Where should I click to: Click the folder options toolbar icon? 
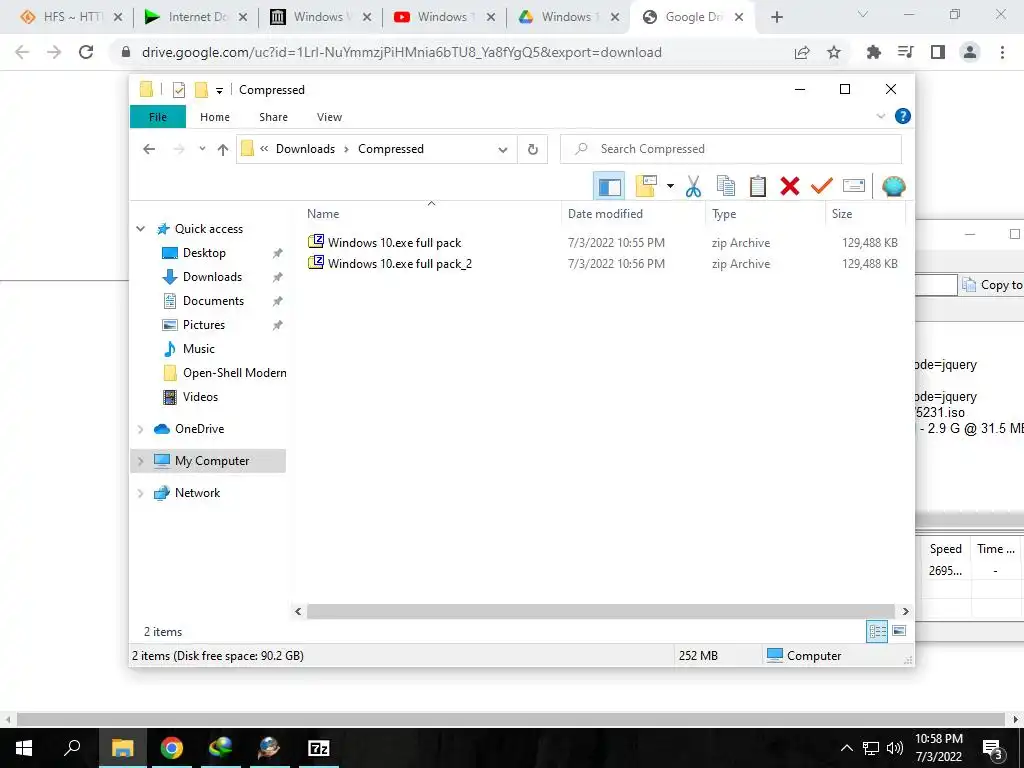(646, 186)
